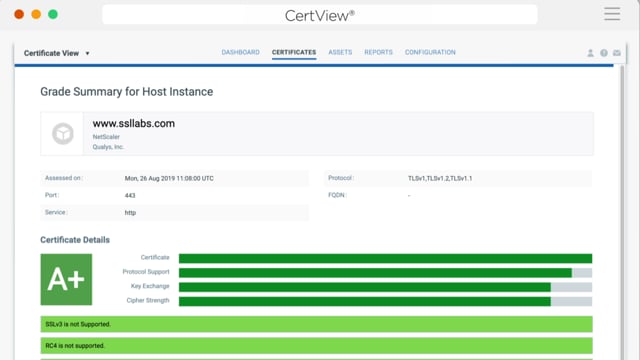The height and width of the screenshot is (360, 640).
Task: Click the Protocol Support score bar
Action: pos(385,273)
